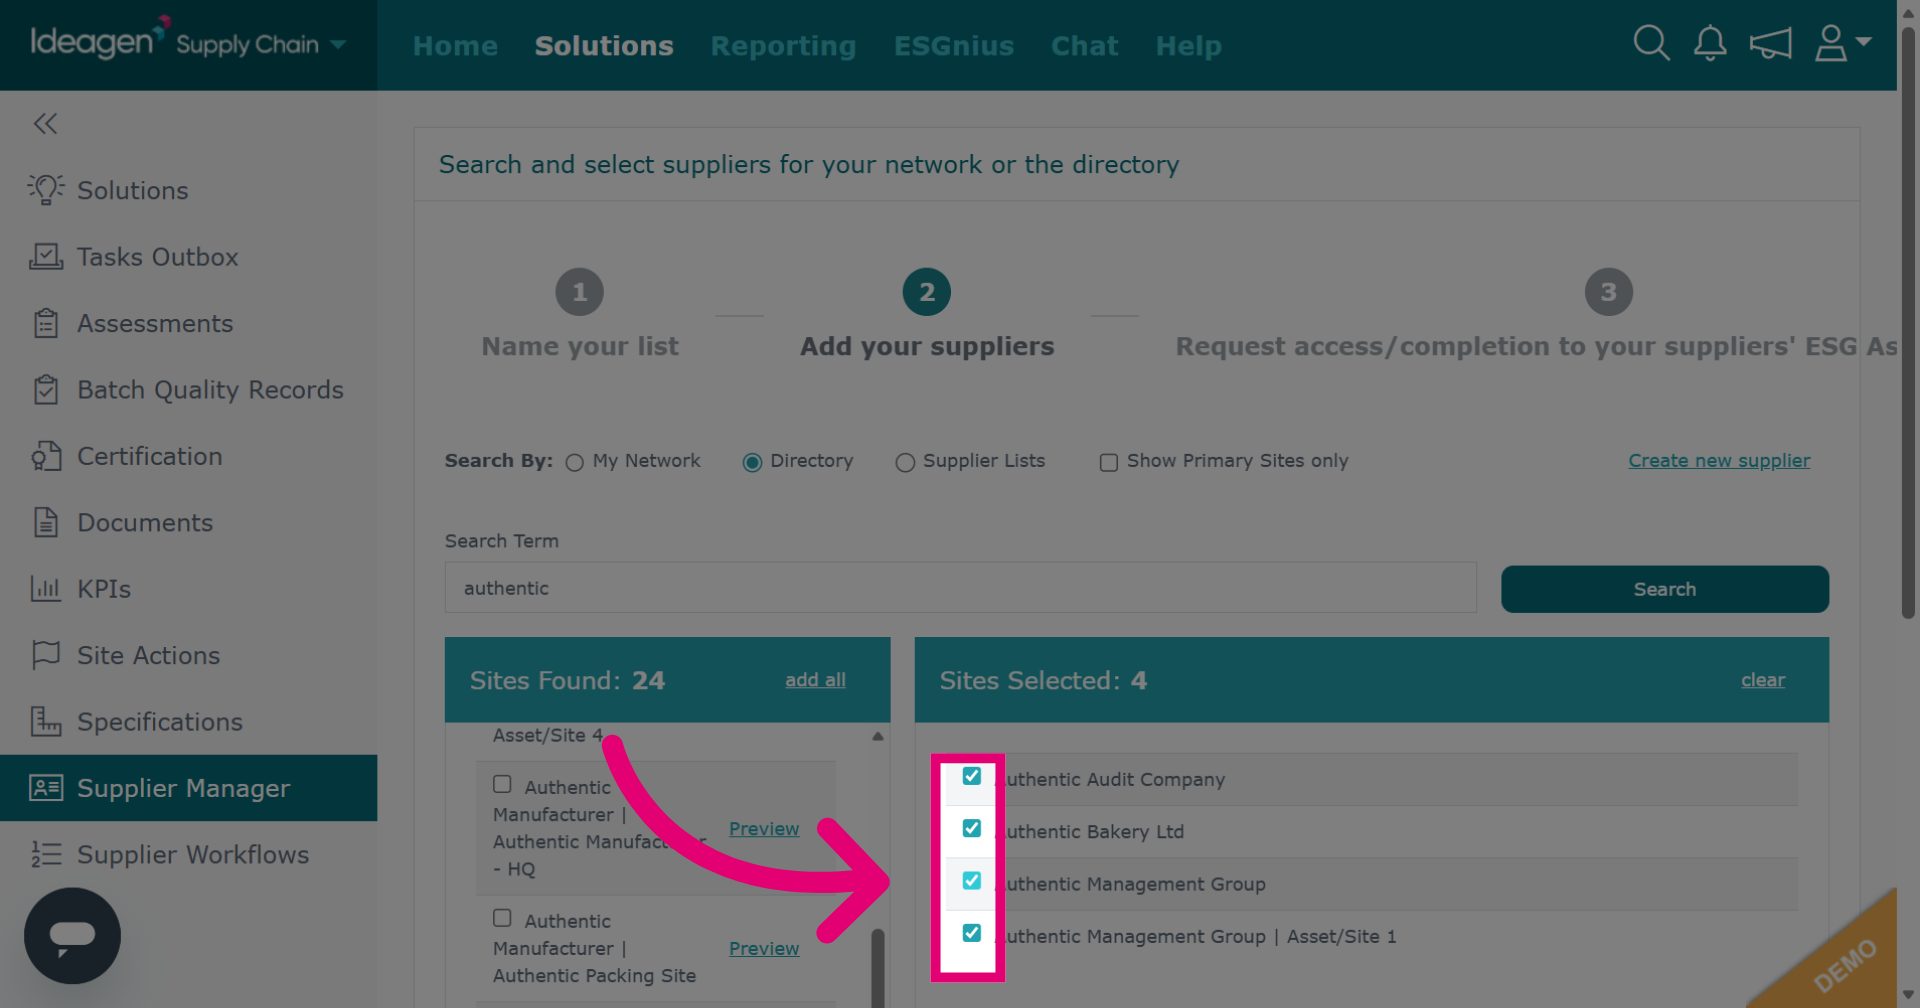The width and height of the screenshot is (1920, 1008).
Task: Focus the Search Term input field
Action: pos(960,587)
